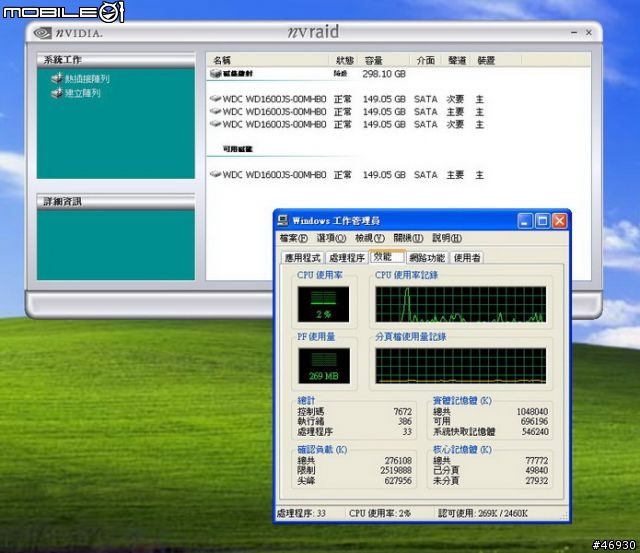The image size is (640, 553).
Task: Open the 檢視(V) menu in Task Manager
Action: [x=370, y=238]
